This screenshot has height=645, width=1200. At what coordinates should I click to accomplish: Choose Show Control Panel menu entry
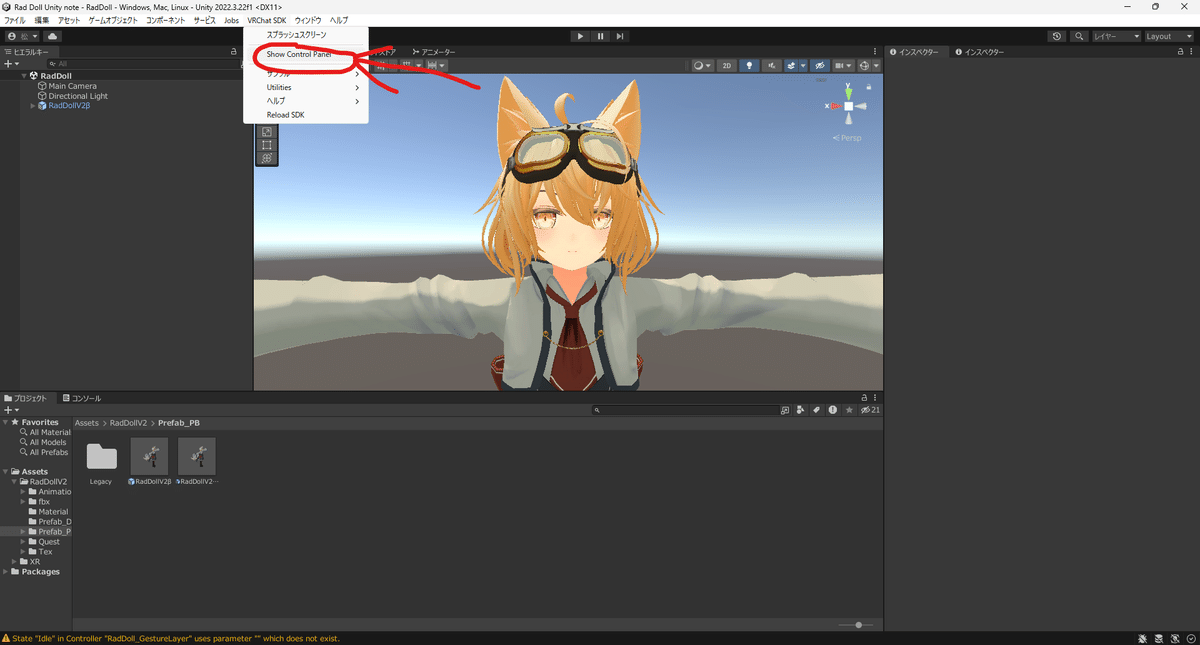306,54
